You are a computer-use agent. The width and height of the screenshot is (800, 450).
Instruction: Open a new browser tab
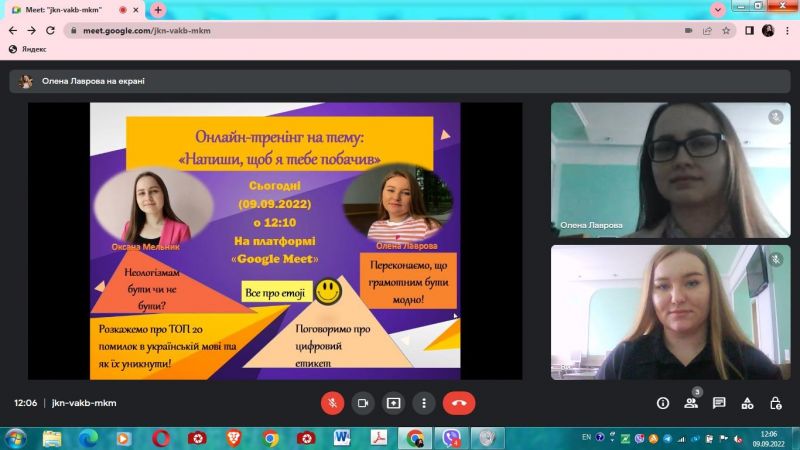[158, 10]
